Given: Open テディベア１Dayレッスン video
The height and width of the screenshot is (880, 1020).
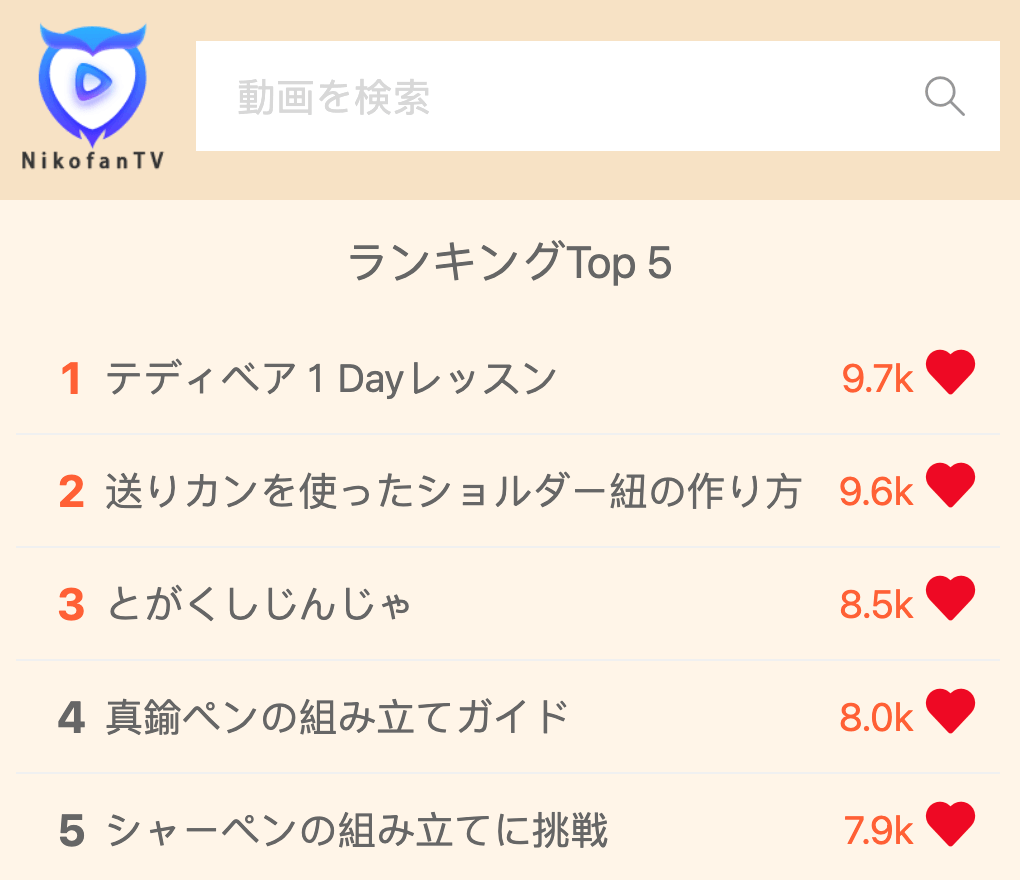Looking at the screenshot, I should pos(330,379).
